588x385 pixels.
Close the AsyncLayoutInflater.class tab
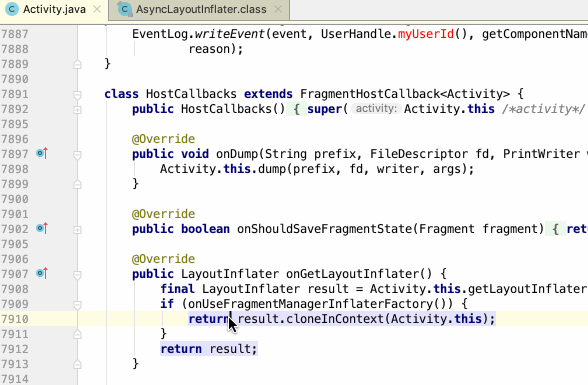click(x=278, y=9)
